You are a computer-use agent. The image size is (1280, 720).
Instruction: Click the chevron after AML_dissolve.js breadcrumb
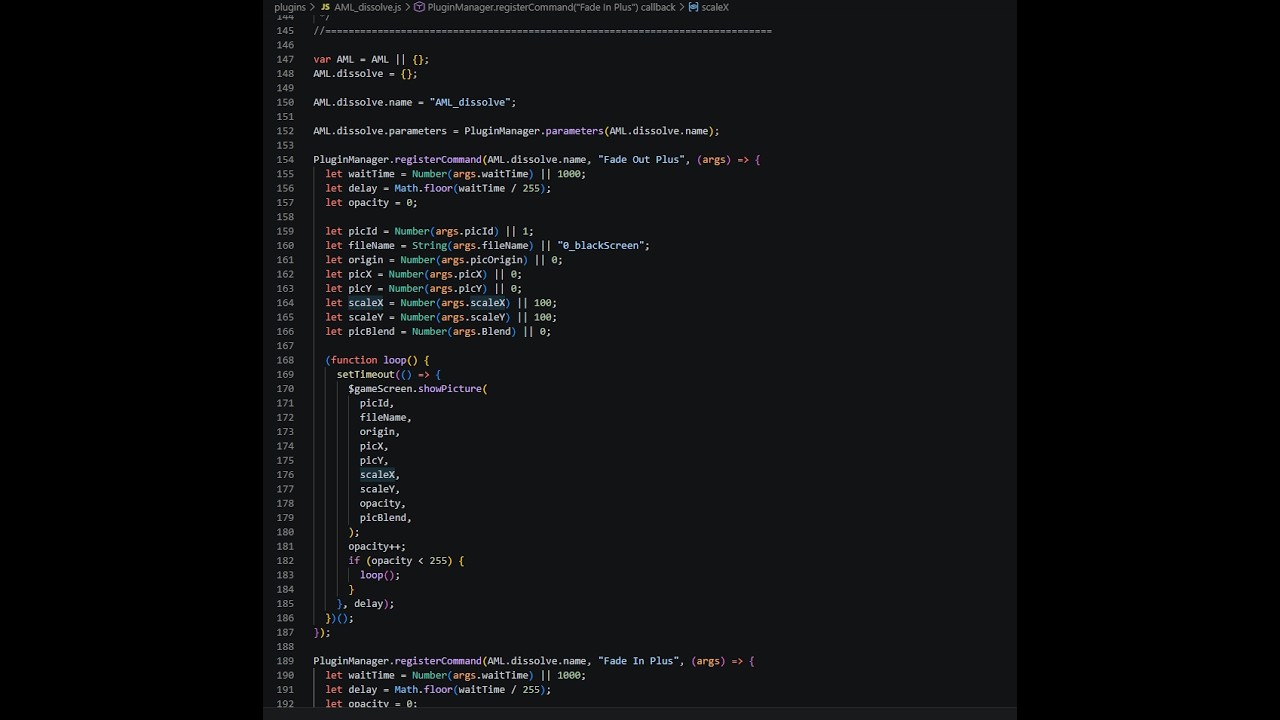tap(407, 7)
